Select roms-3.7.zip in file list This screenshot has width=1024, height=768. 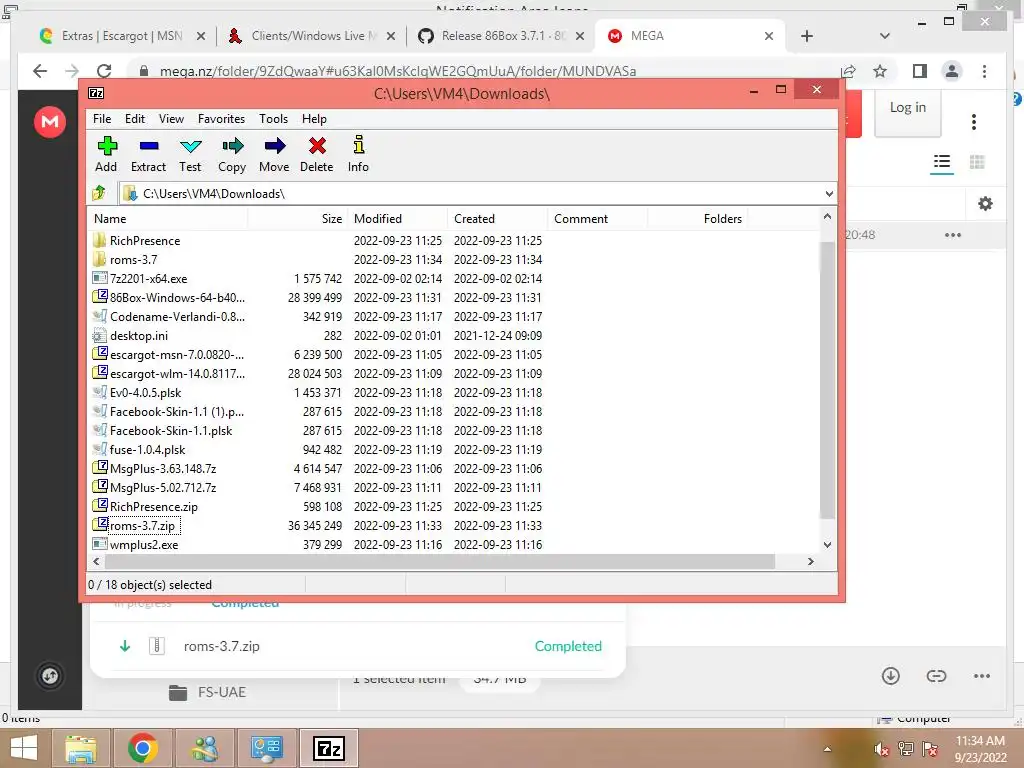pos(142,525)
